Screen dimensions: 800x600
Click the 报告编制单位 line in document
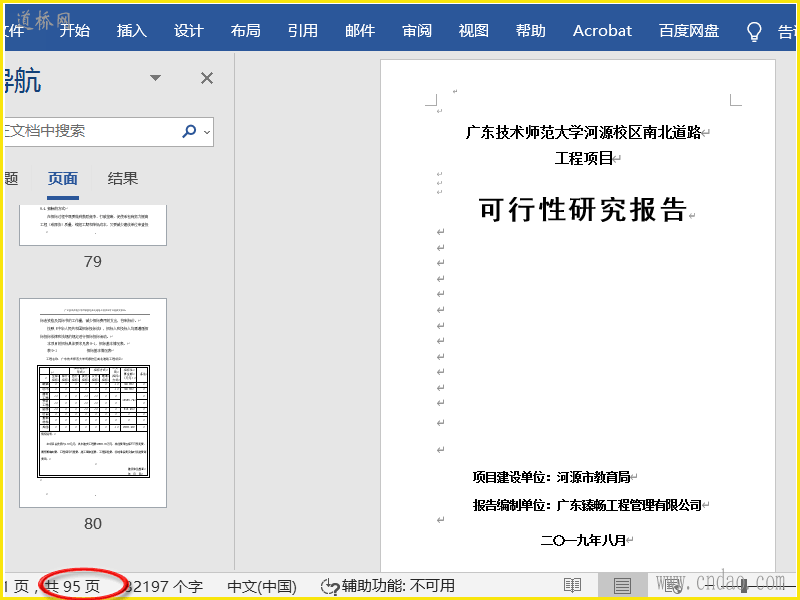587,505
